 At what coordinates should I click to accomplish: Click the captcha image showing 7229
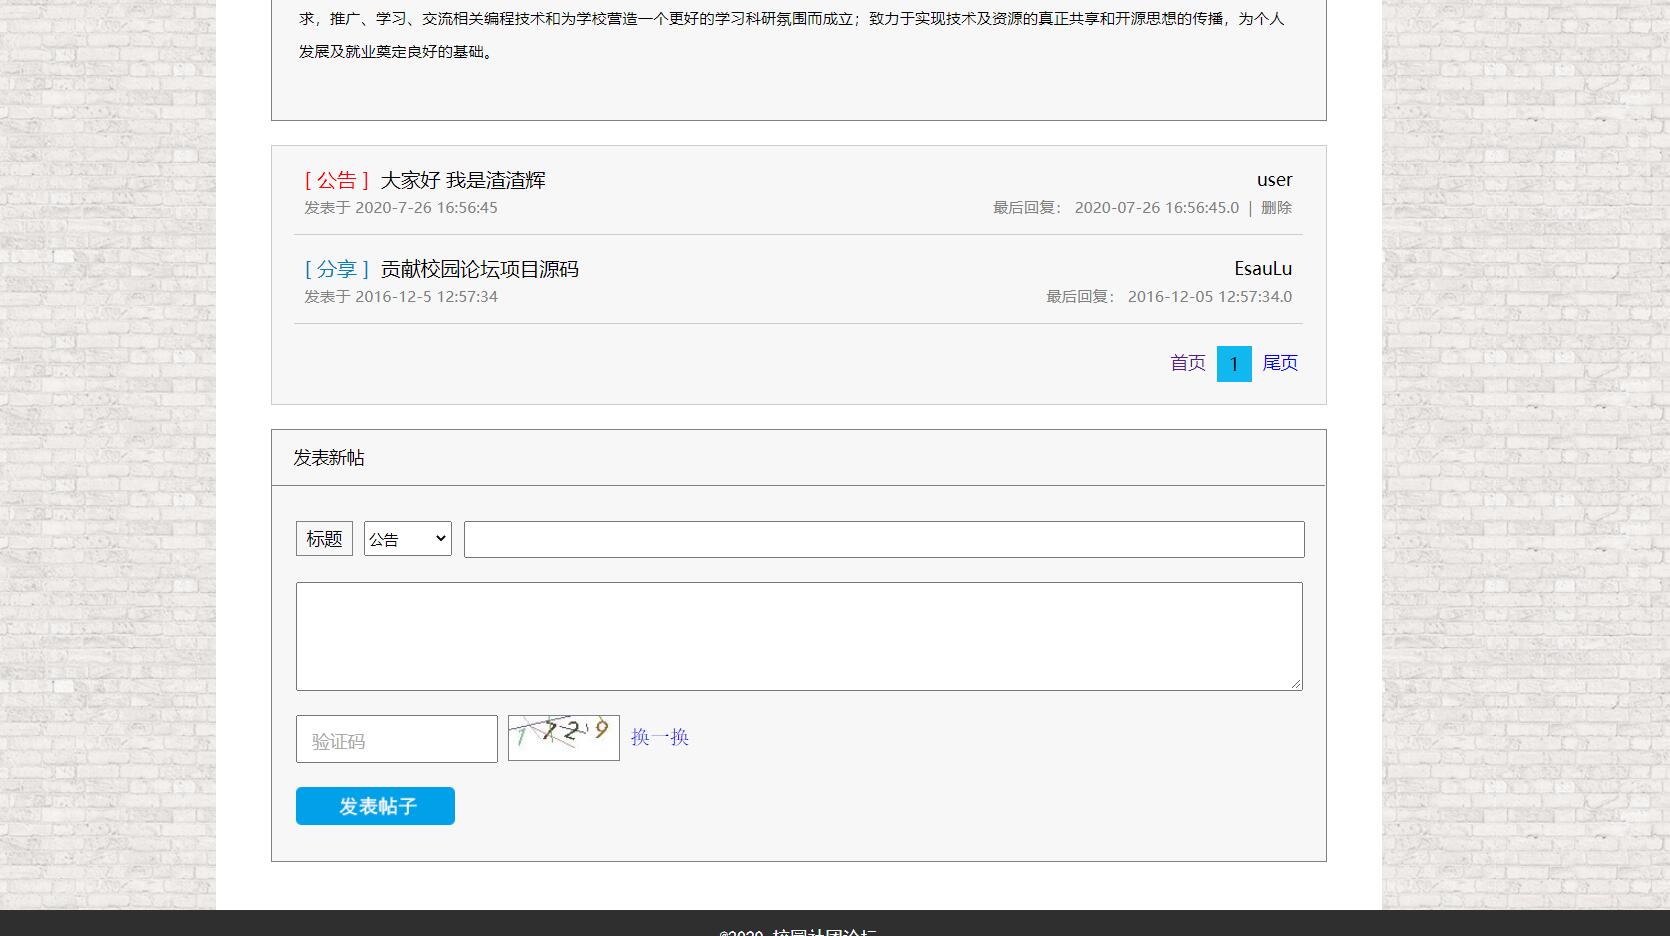[x=563, y=737]
